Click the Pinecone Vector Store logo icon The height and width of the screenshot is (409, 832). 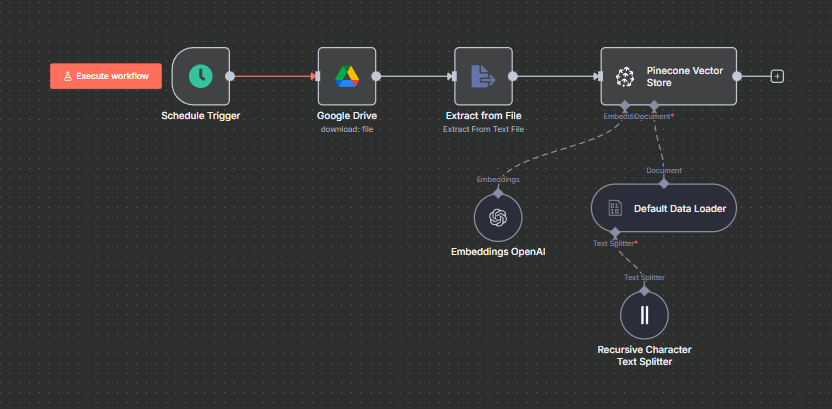pyautogui.click(x=625, y=76)
